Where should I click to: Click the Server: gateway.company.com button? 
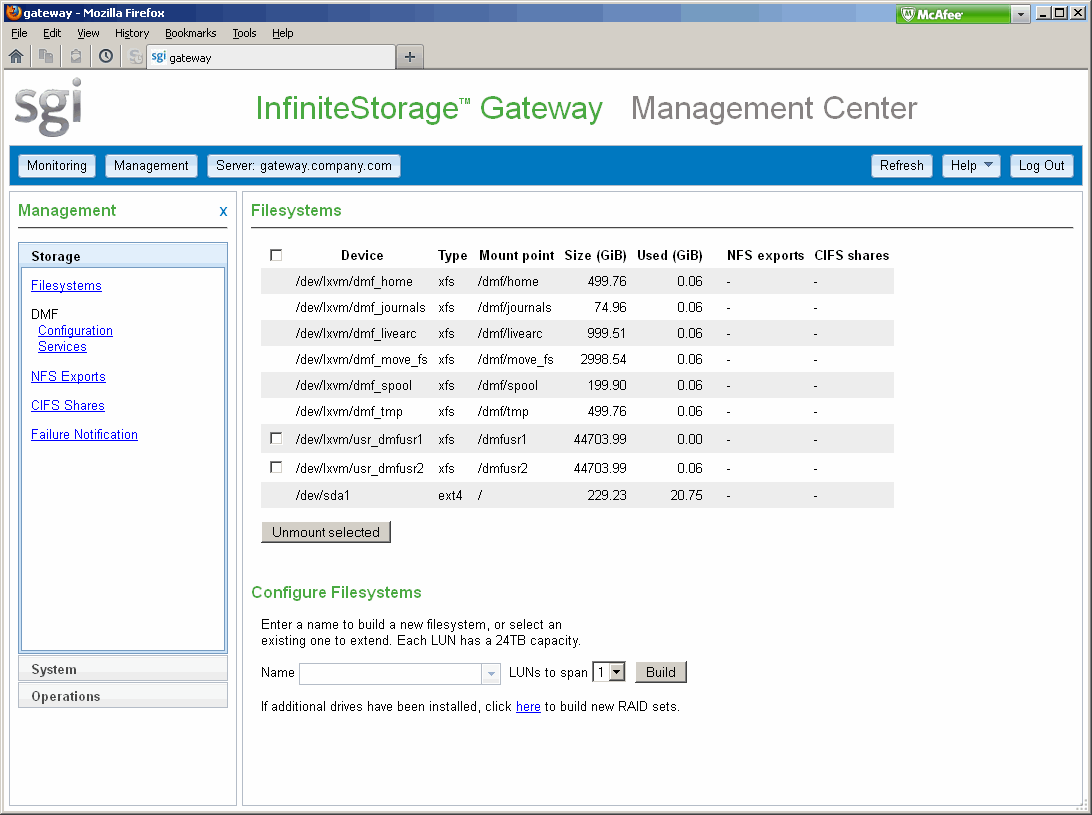pyautogui.click(x=304, y=166)
